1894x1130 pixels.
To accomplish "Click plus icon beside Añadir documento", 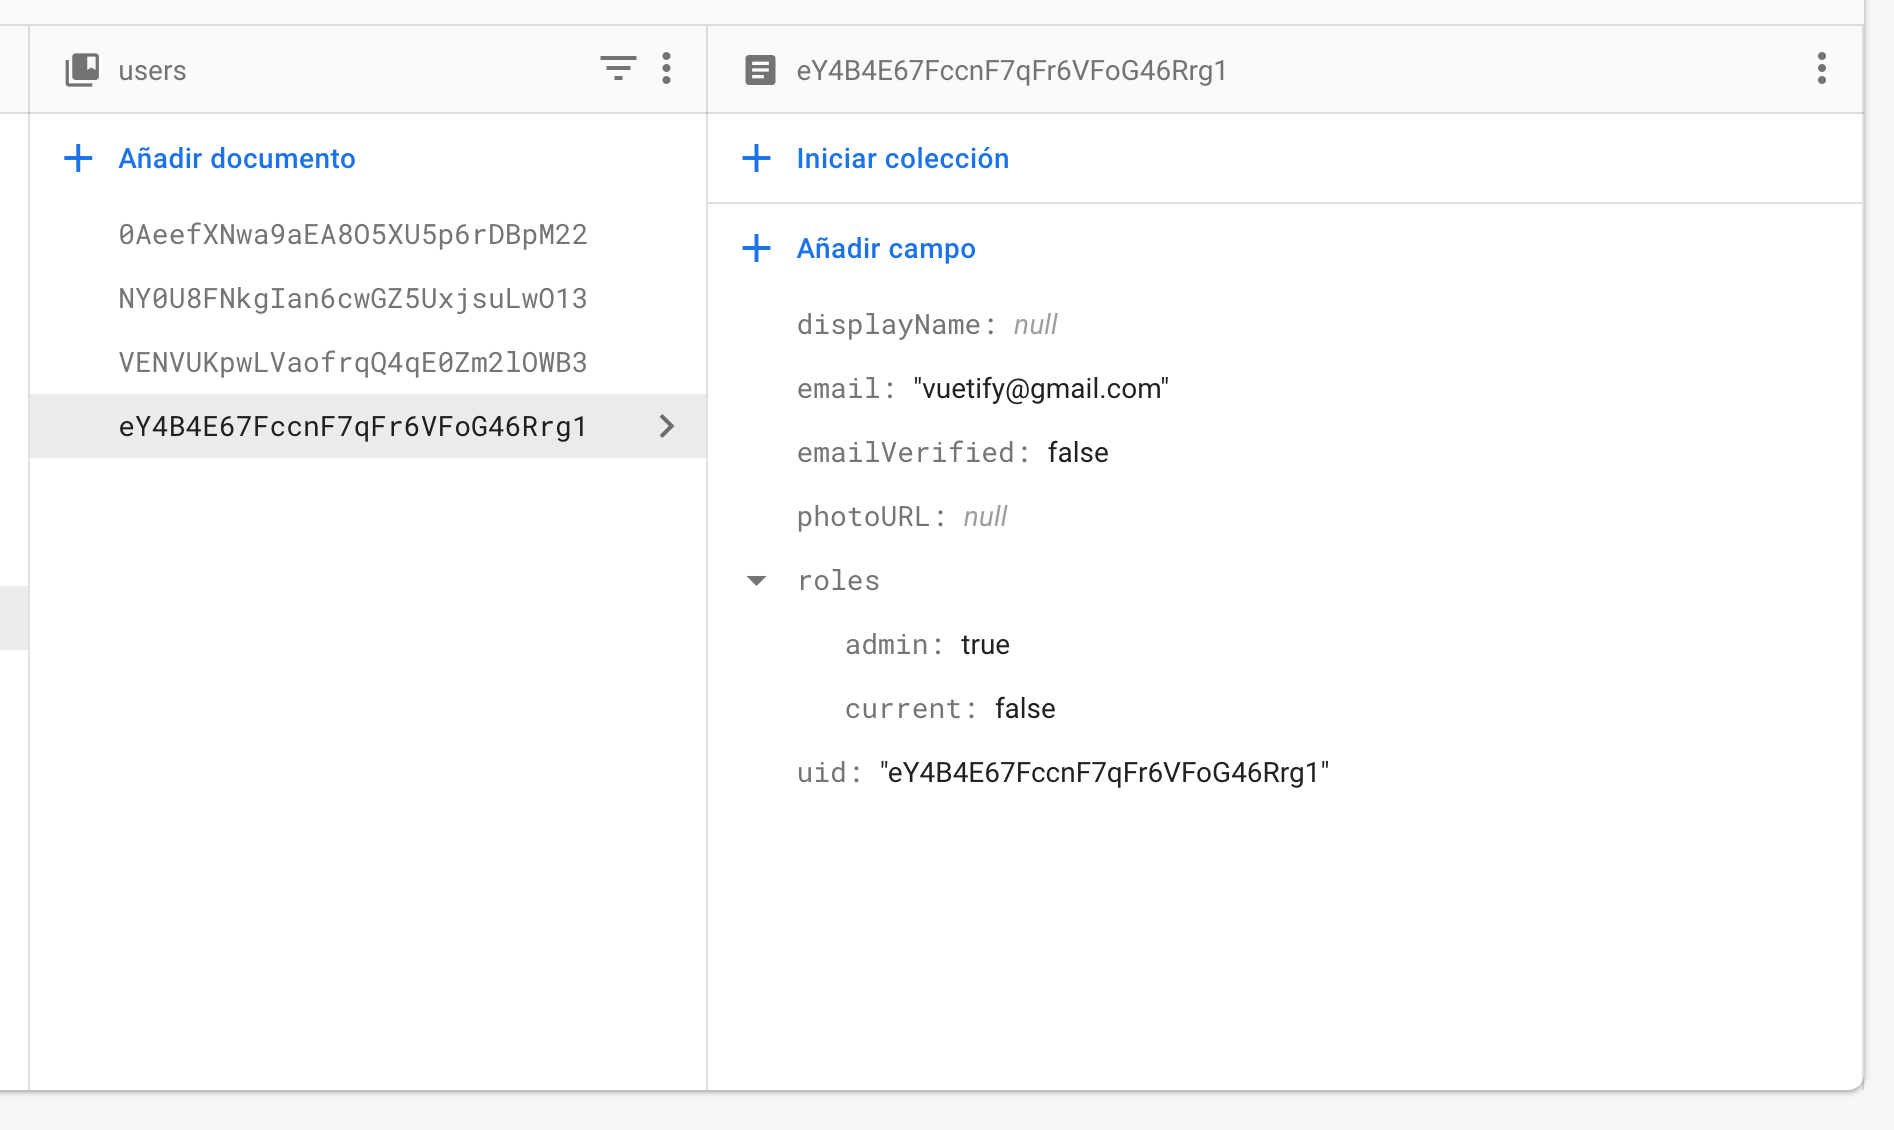I will tap(78, 158).
